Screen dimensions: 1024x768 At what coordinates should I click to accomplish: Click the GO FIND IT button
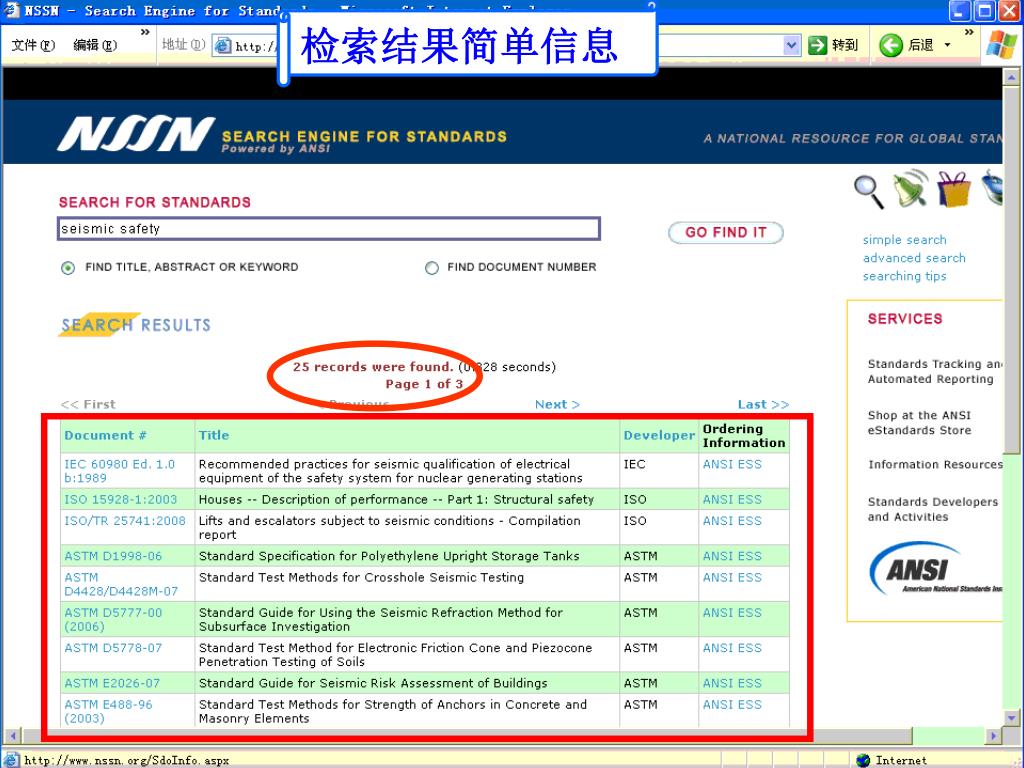pos(726,232)
